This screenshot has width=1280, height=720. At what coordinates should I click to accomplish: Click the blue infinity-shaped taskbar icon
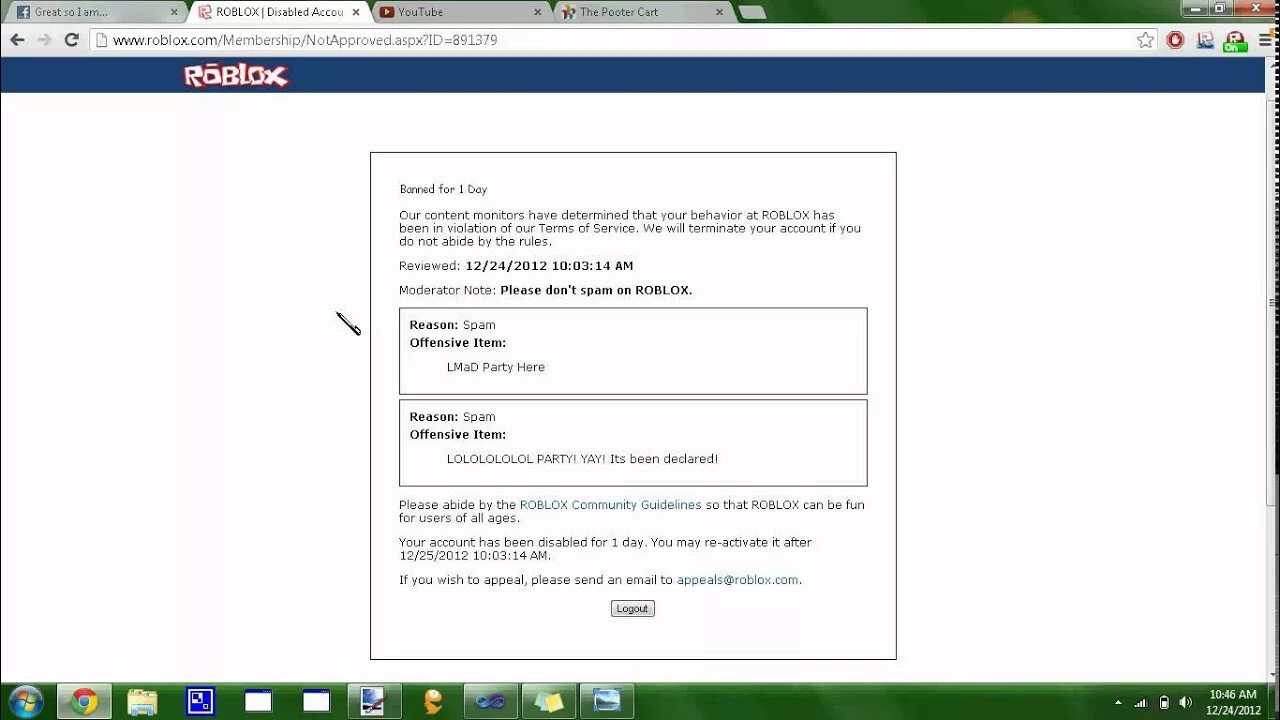tap(490, 701)
